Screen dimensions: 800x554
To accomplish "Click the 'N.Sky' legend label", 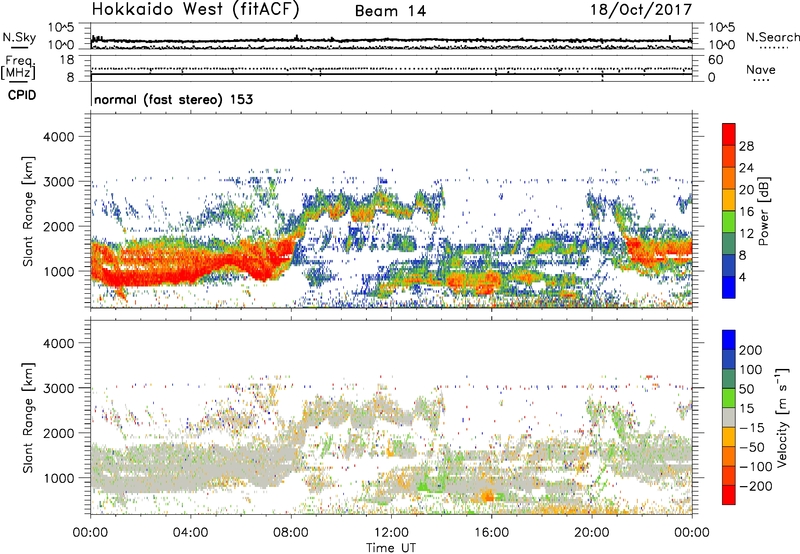I will click(19, 37).
